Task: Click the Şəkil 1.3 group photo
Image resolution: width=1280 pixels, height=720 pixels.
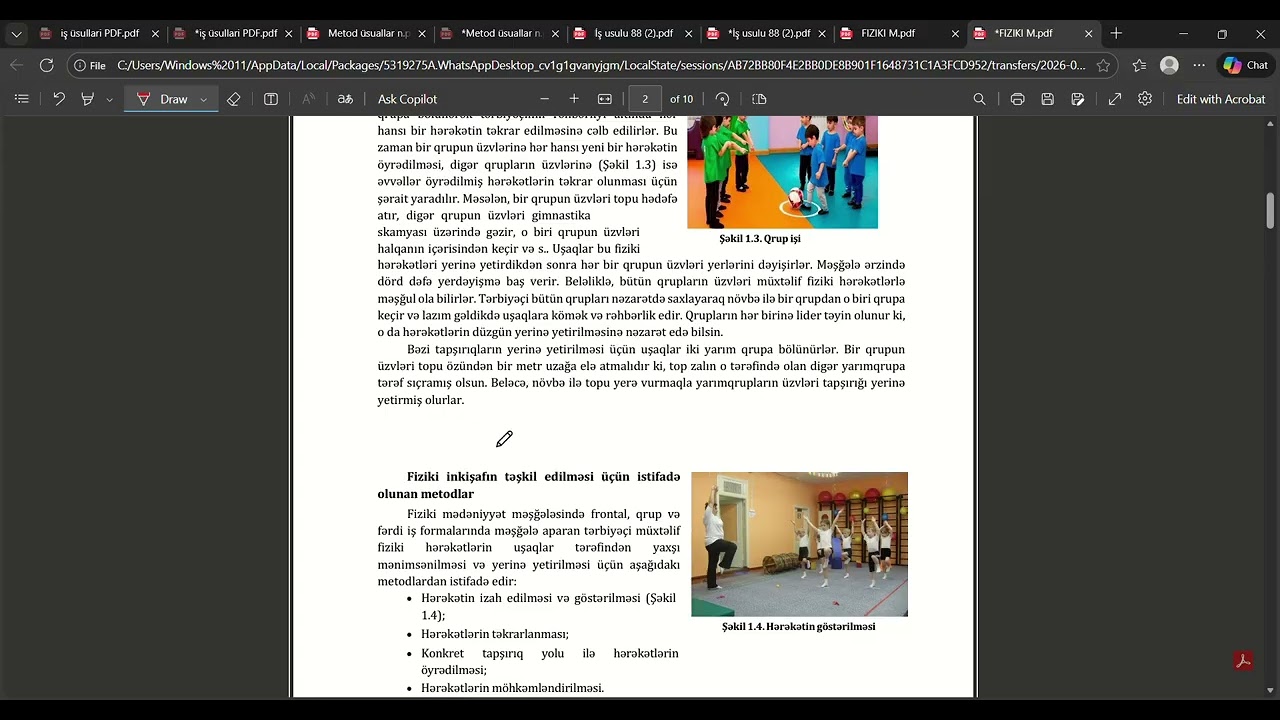Action: tap(782, 172)
